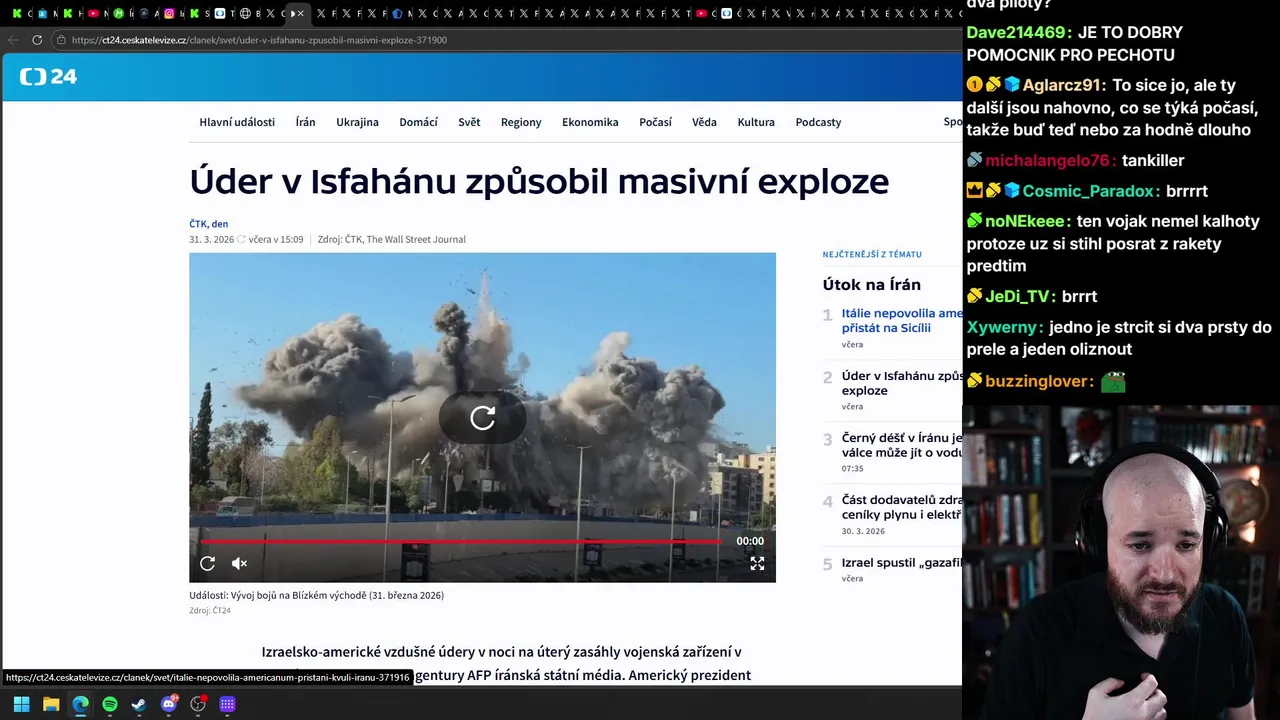The height and width of the screenshot is (720, 1280).
Task: Click Microsoft Edge taskbar icon
Action: (80, 704)
